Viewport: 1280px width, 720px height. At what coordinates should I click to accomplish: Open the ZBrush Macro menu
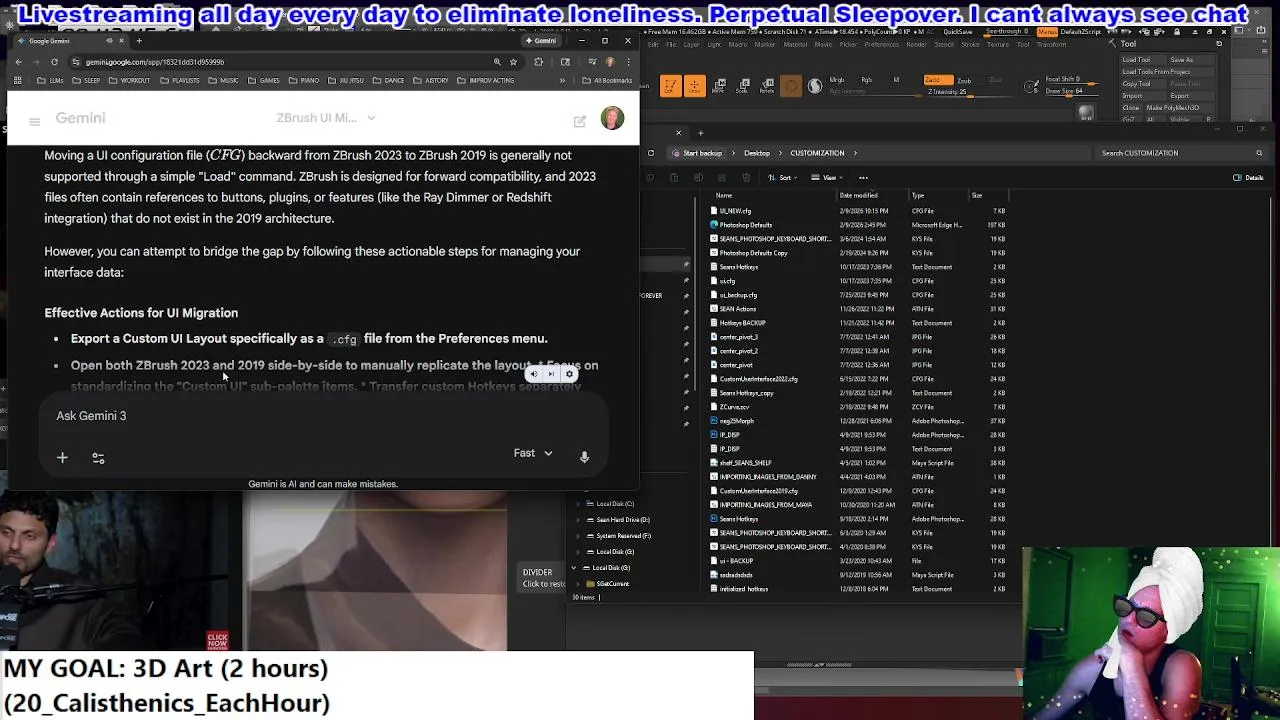(x=739, y=44)
